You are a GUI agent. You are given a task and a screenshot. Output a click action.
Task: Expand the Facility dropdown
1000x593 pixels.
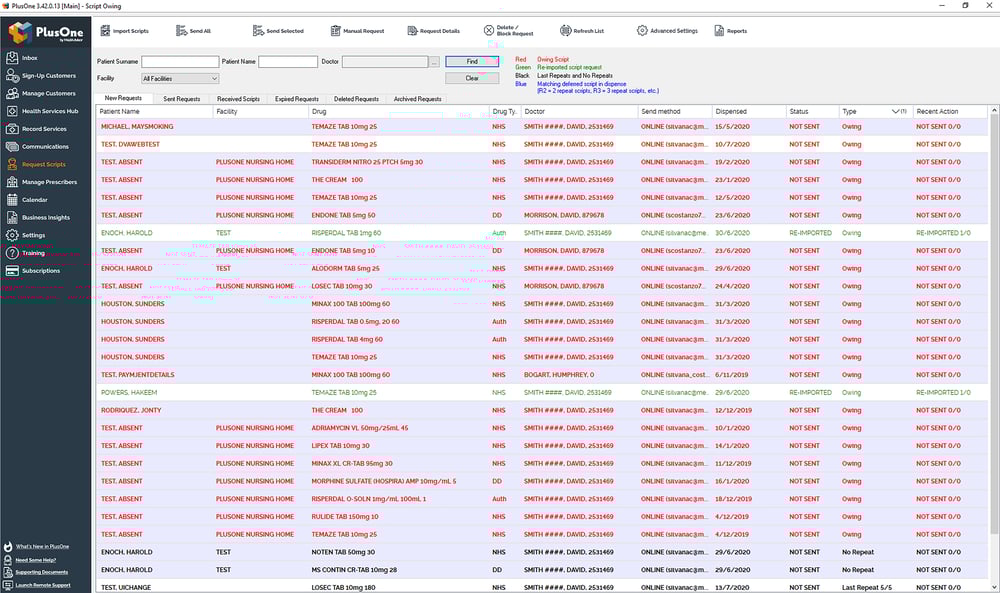click(x=214, y=78)
